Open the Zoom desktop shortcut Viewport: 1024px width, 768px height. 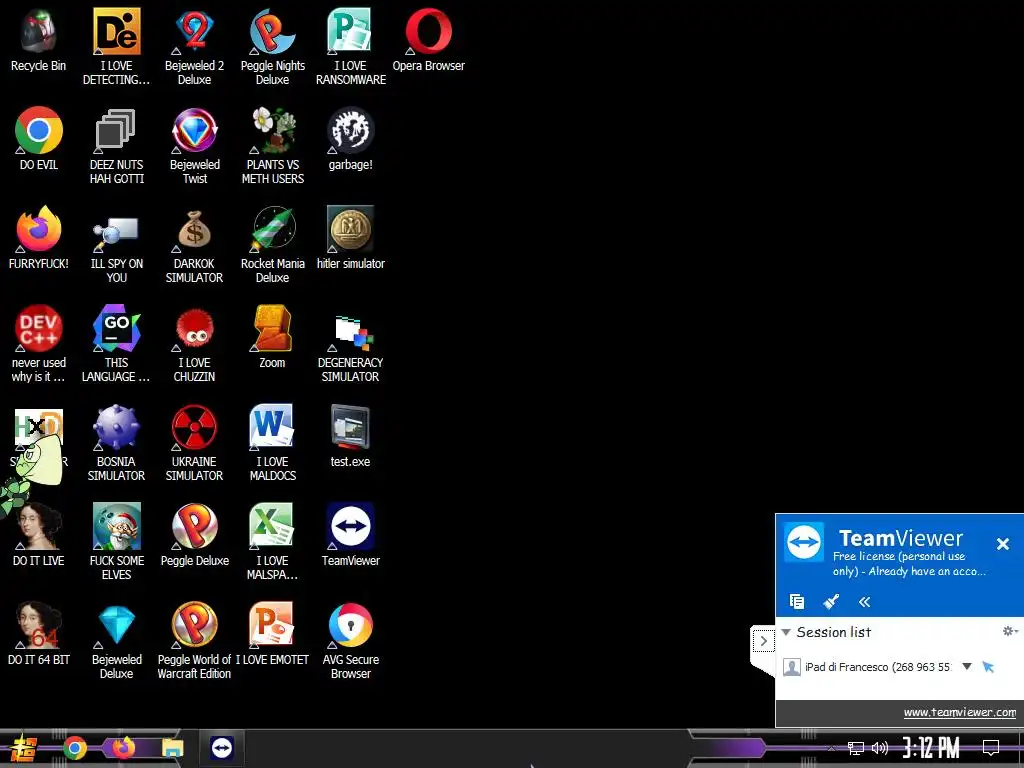pos(272,337)
